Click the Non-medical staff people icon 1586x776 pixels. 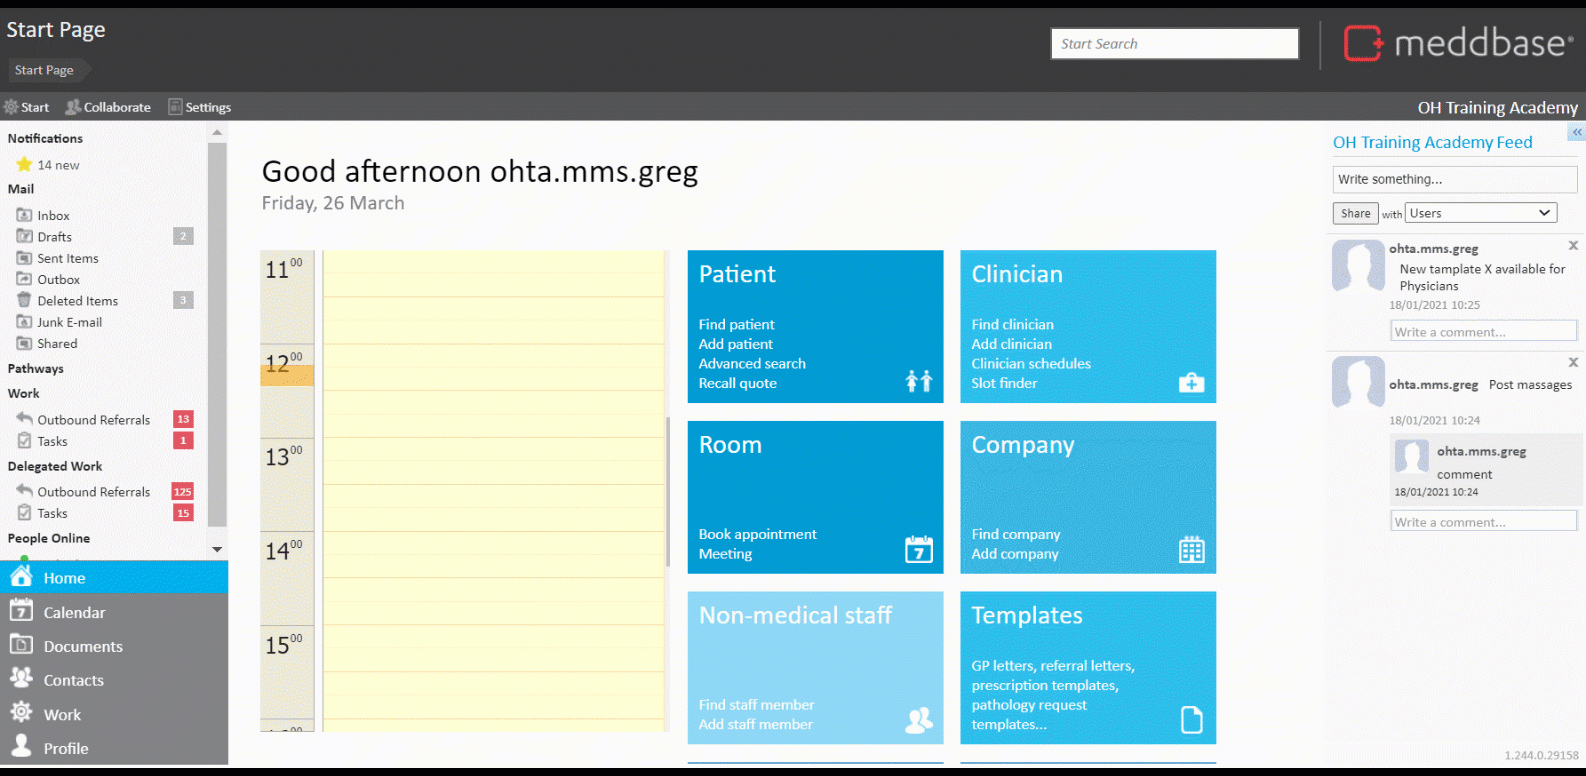tap(919, 720)
